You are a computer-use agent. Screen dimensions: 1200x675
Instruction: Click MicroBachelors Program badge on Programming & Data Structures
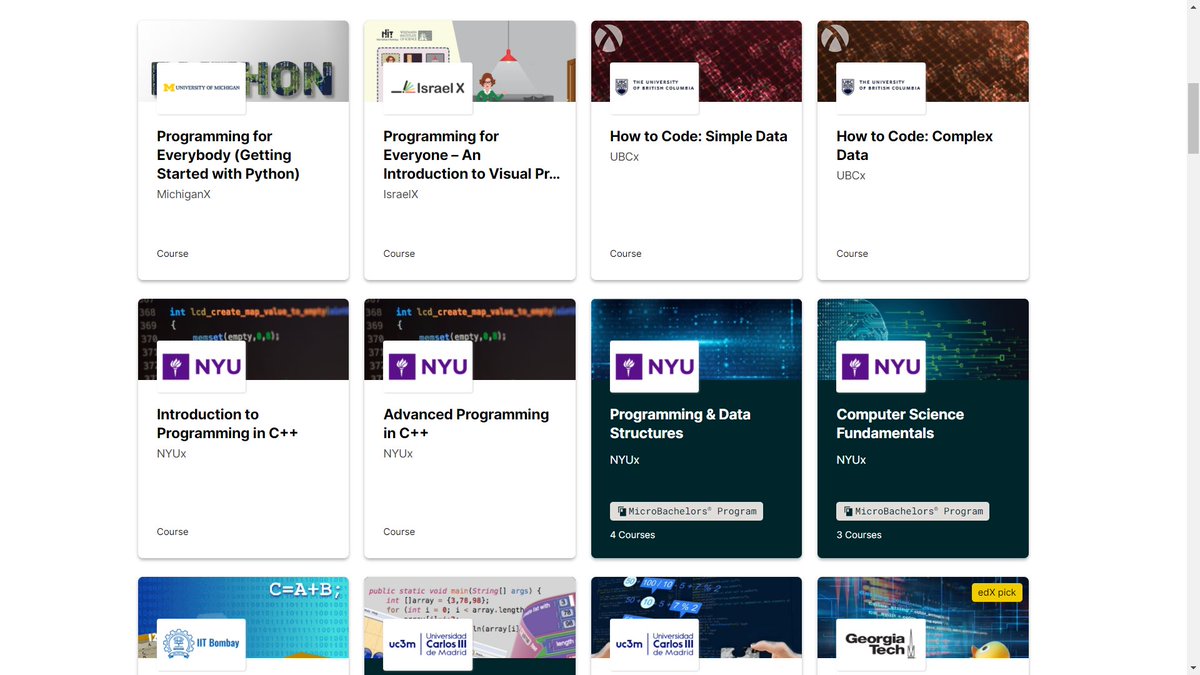coord(686,511)
